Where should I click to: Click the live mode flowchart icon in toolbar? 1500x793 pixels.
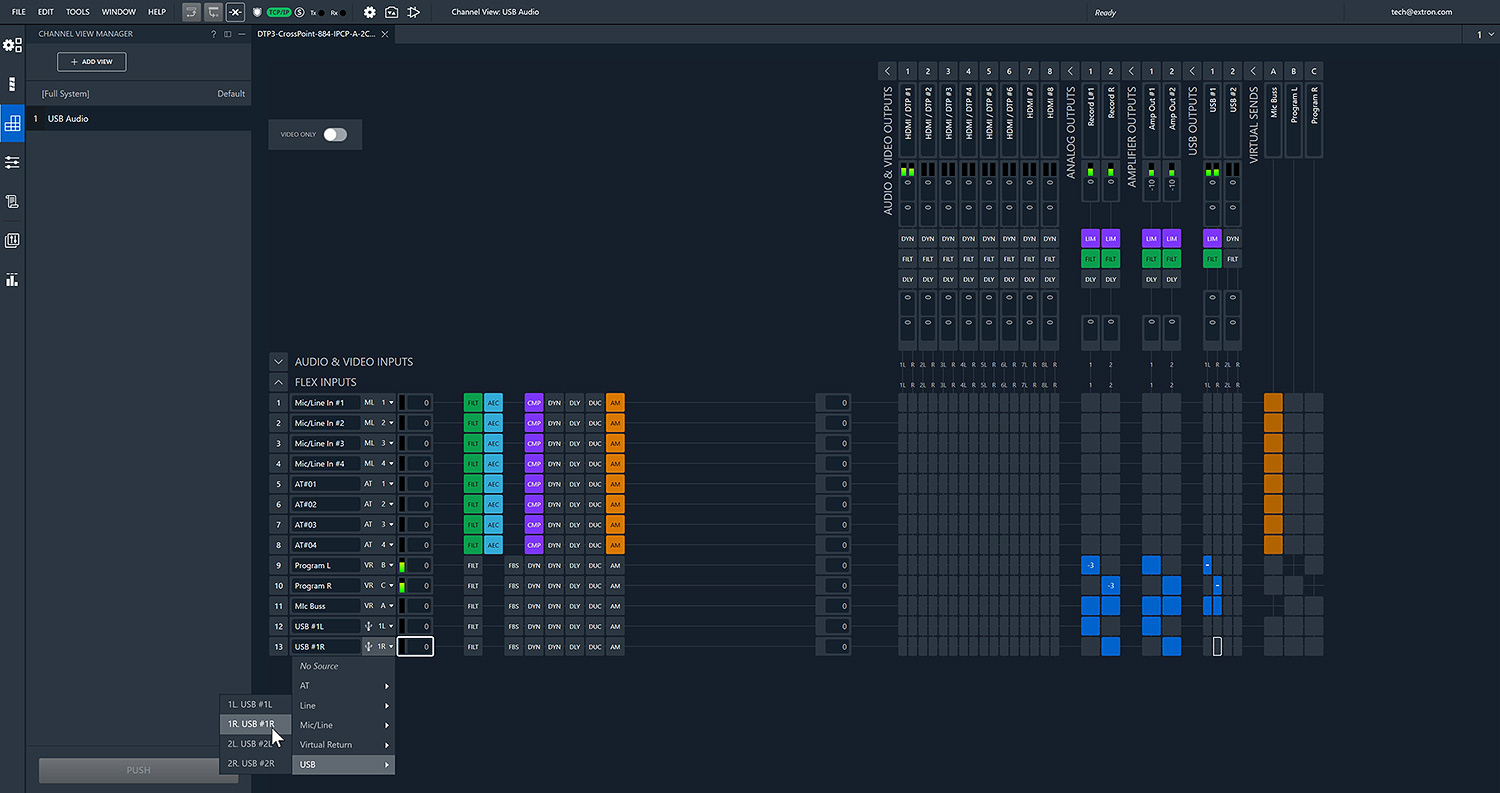[414, 11]
